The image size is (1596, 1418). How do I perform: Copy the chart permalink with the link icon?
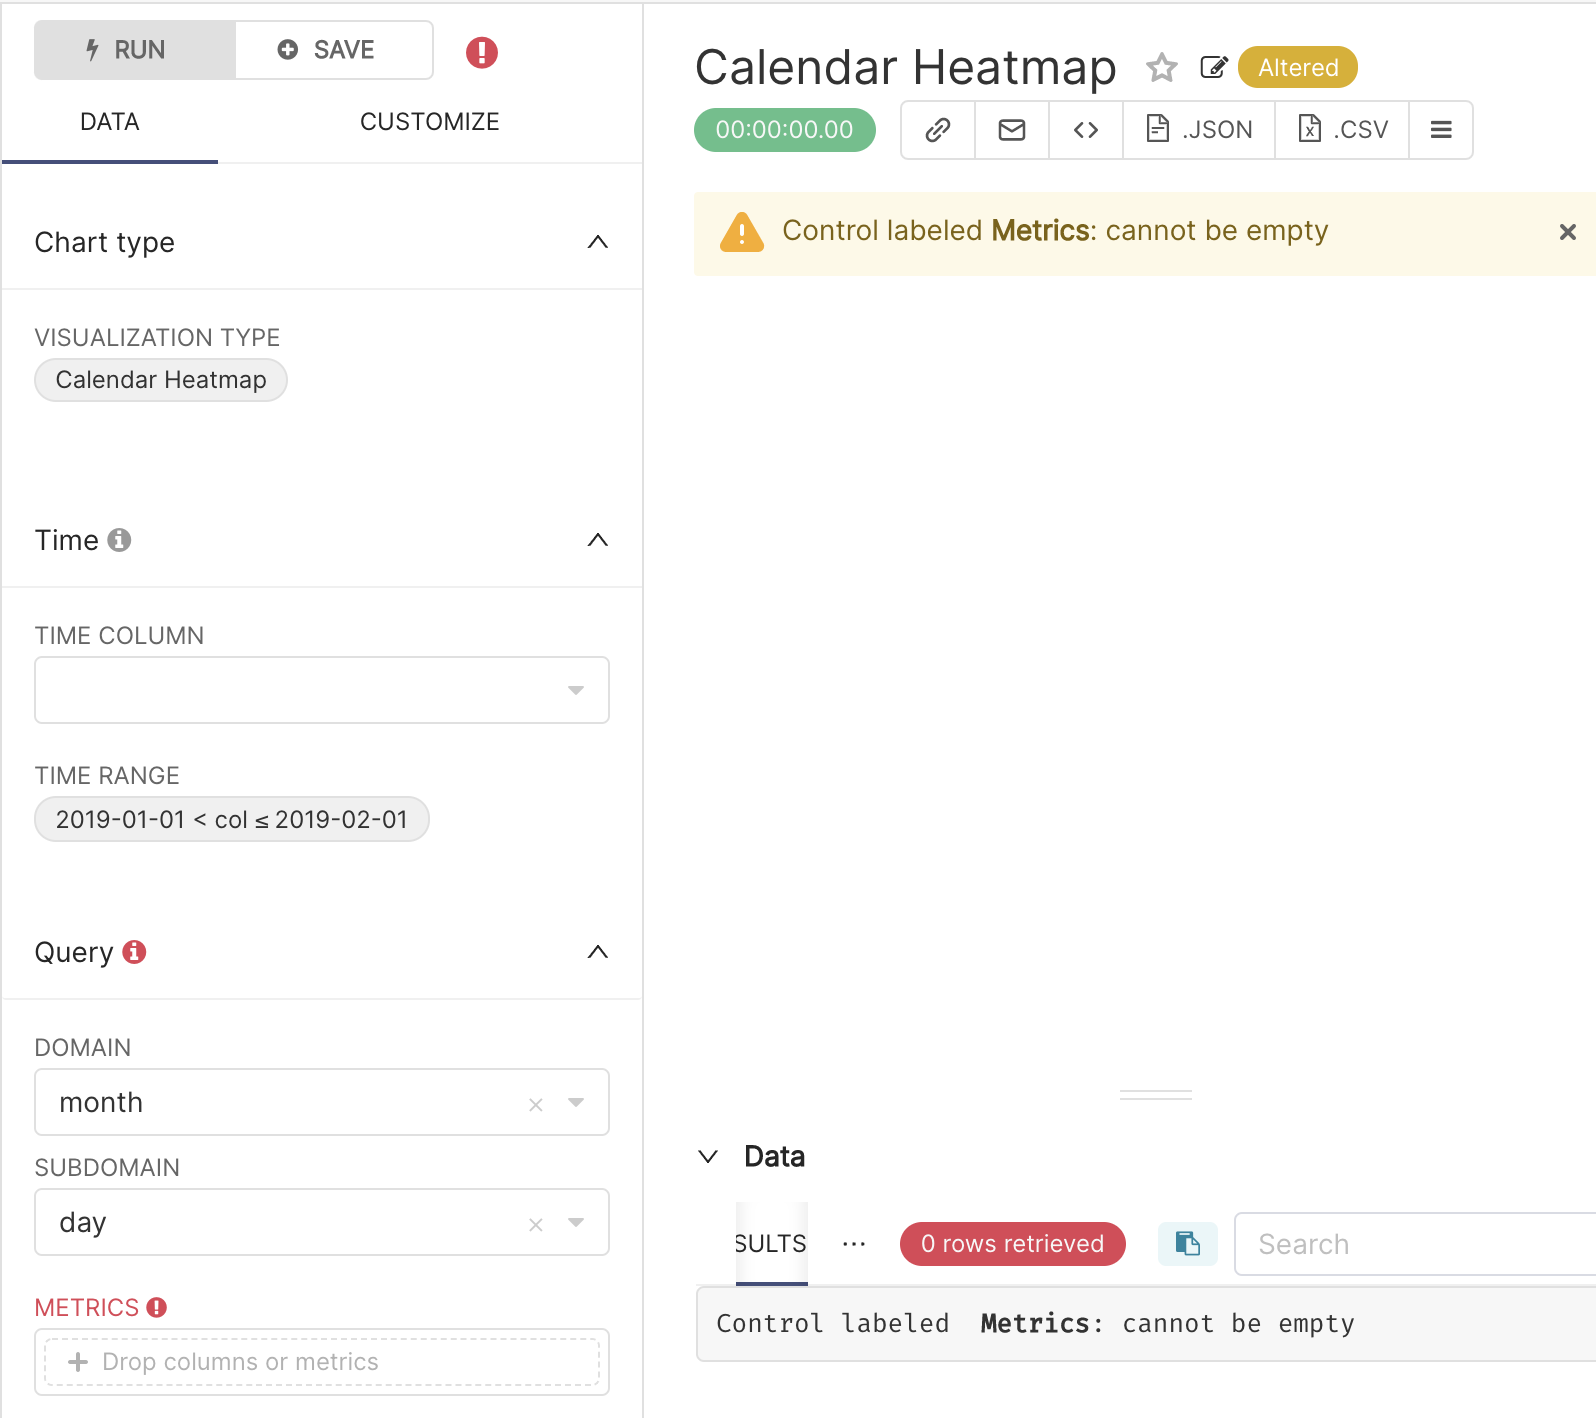938,130
